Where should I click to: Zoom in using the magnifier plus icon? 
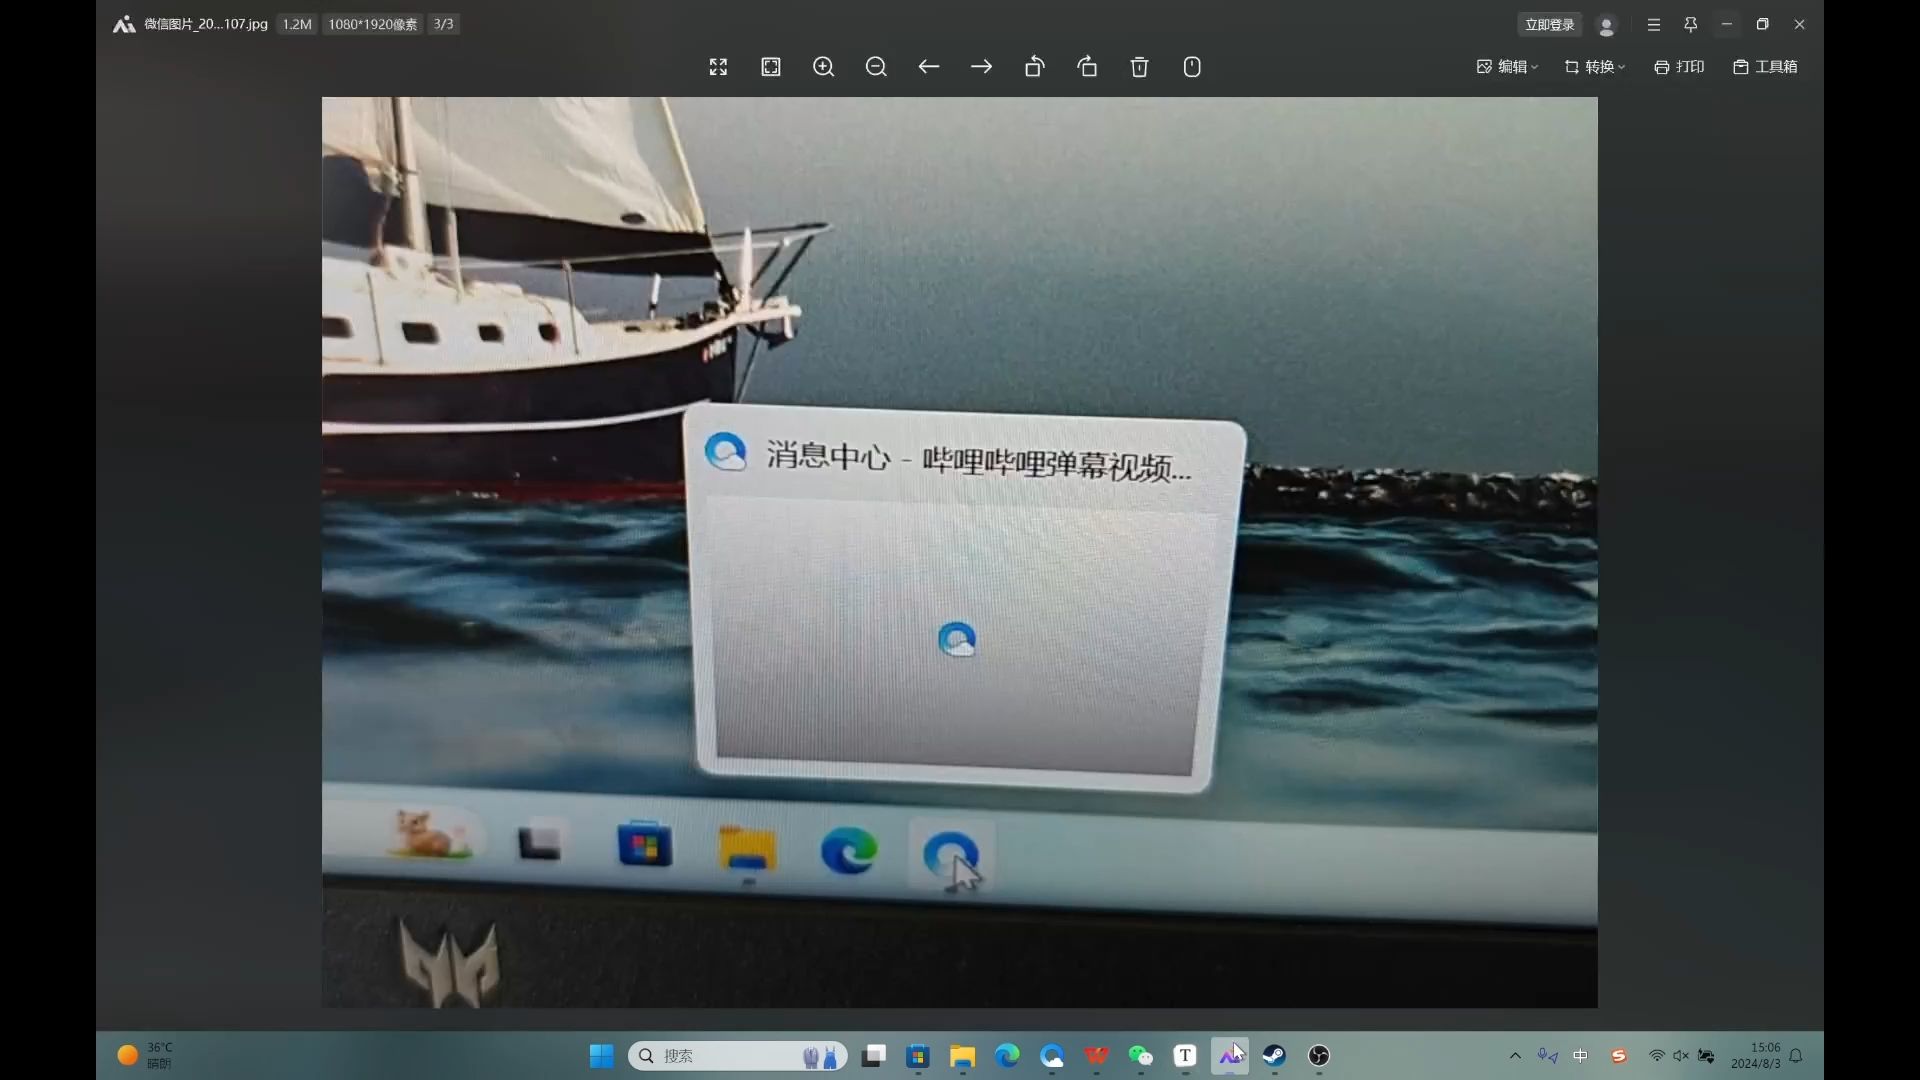click(824, 67)
